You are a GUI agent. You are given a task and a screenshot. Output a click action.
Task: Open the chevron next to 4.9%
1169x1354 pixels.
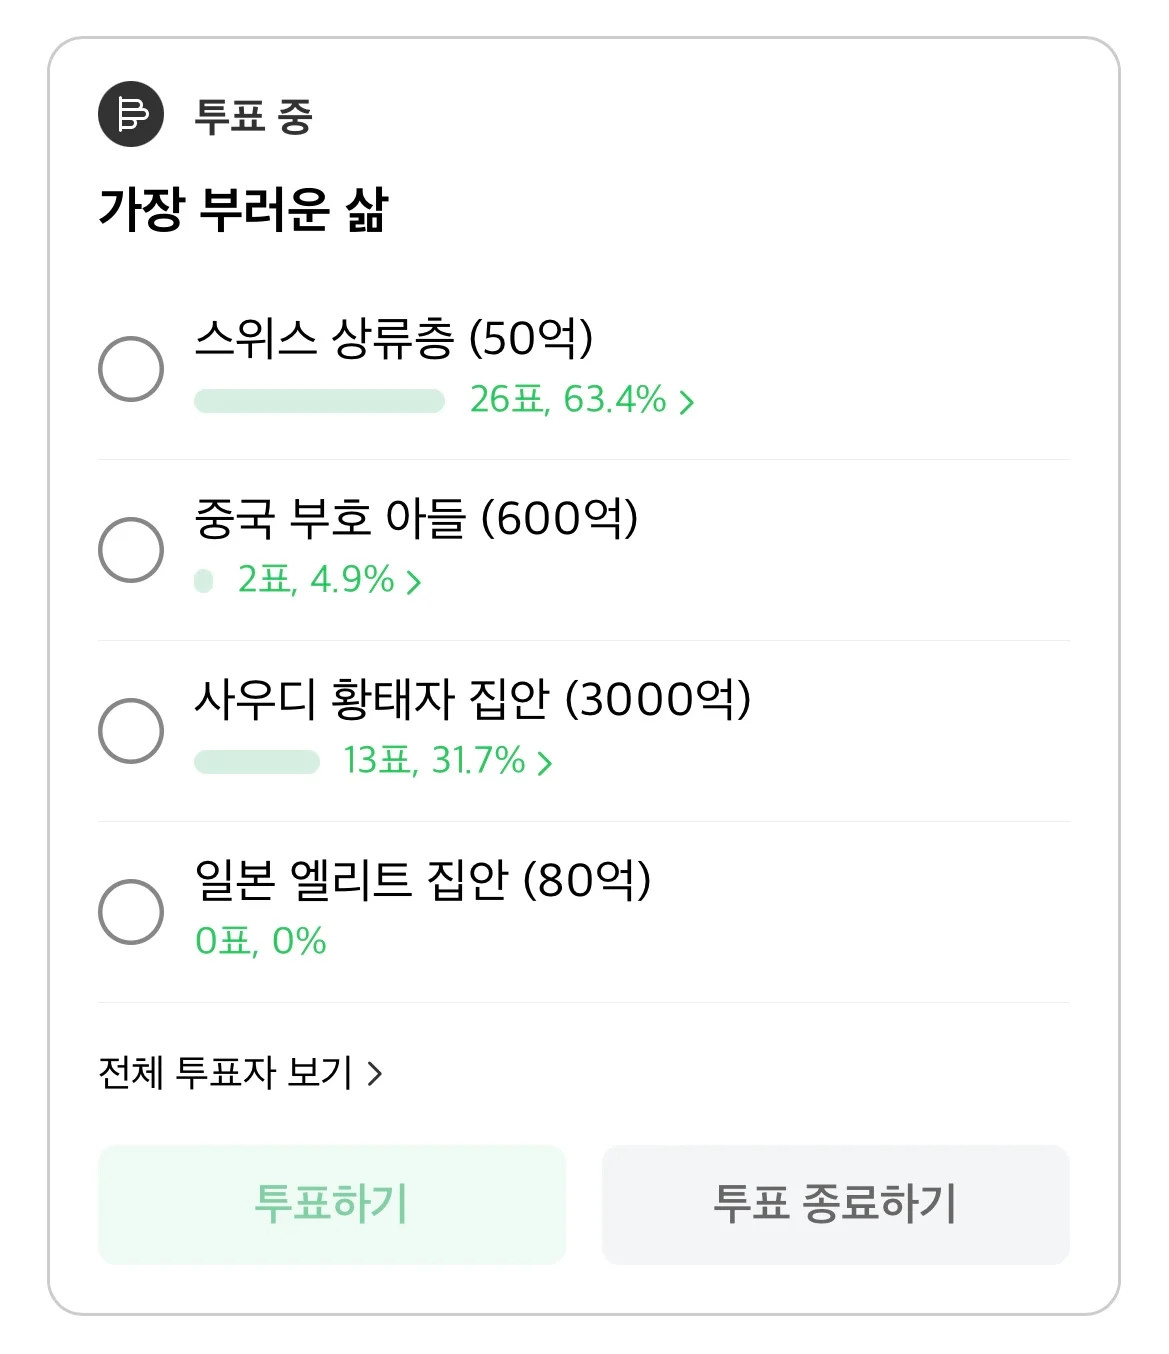coord(414,582)
